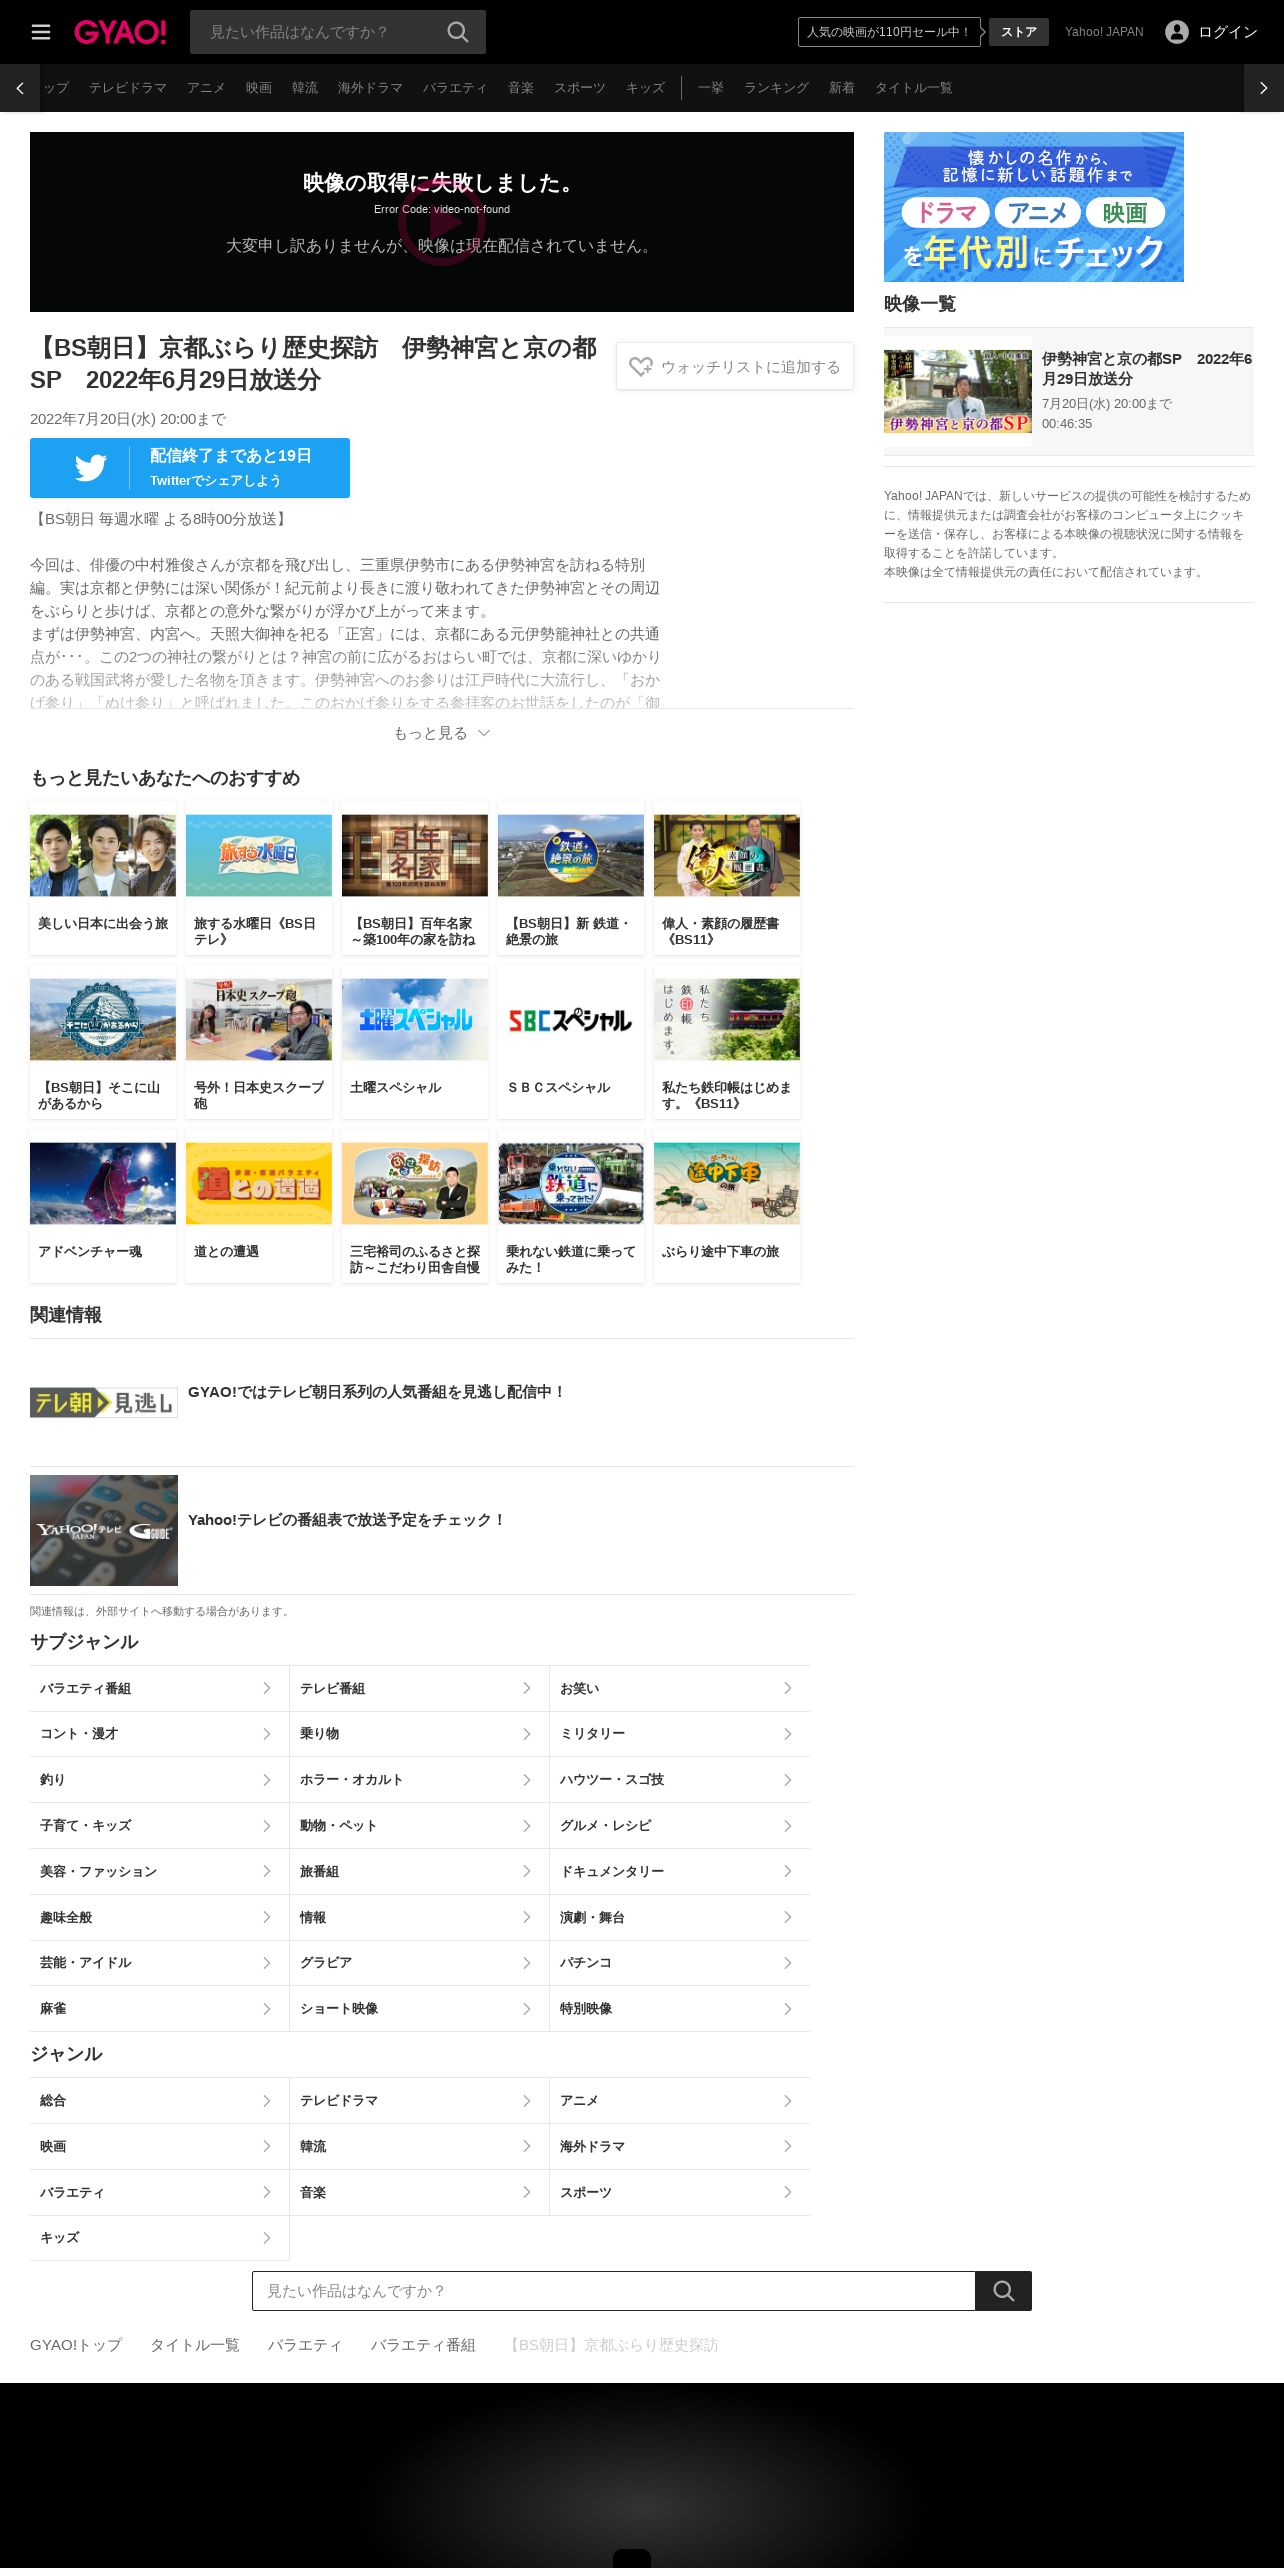Viewport: 1284px width, 2568px height.
Task: Open バラエティ番組 subgenre chevron row
Action: pos(160,1688)
